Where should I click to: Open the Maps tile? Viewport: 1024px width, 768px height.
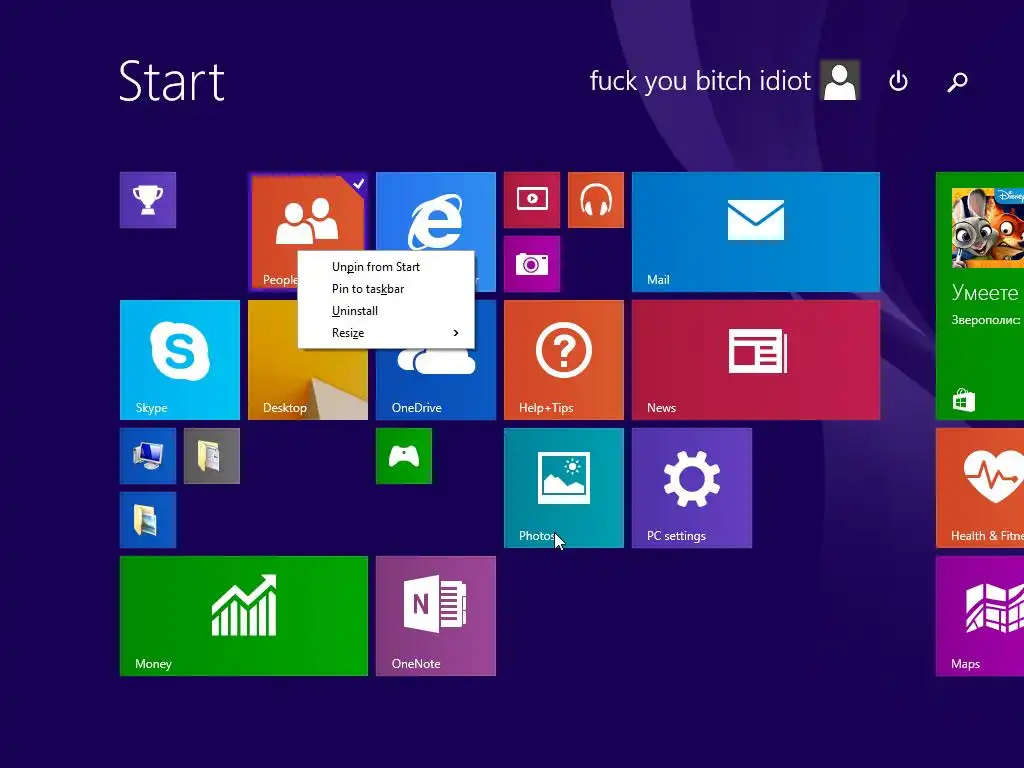click(x=980, y=616)
